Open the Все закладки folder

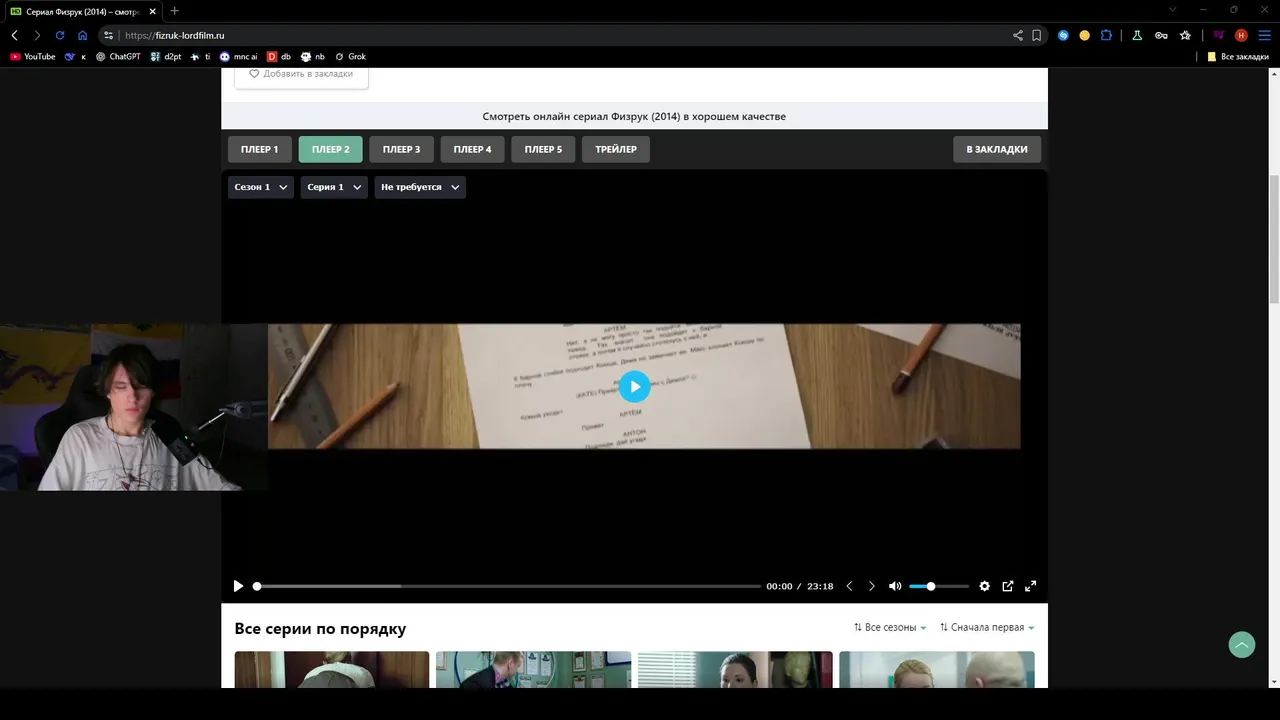(1238, 57)
